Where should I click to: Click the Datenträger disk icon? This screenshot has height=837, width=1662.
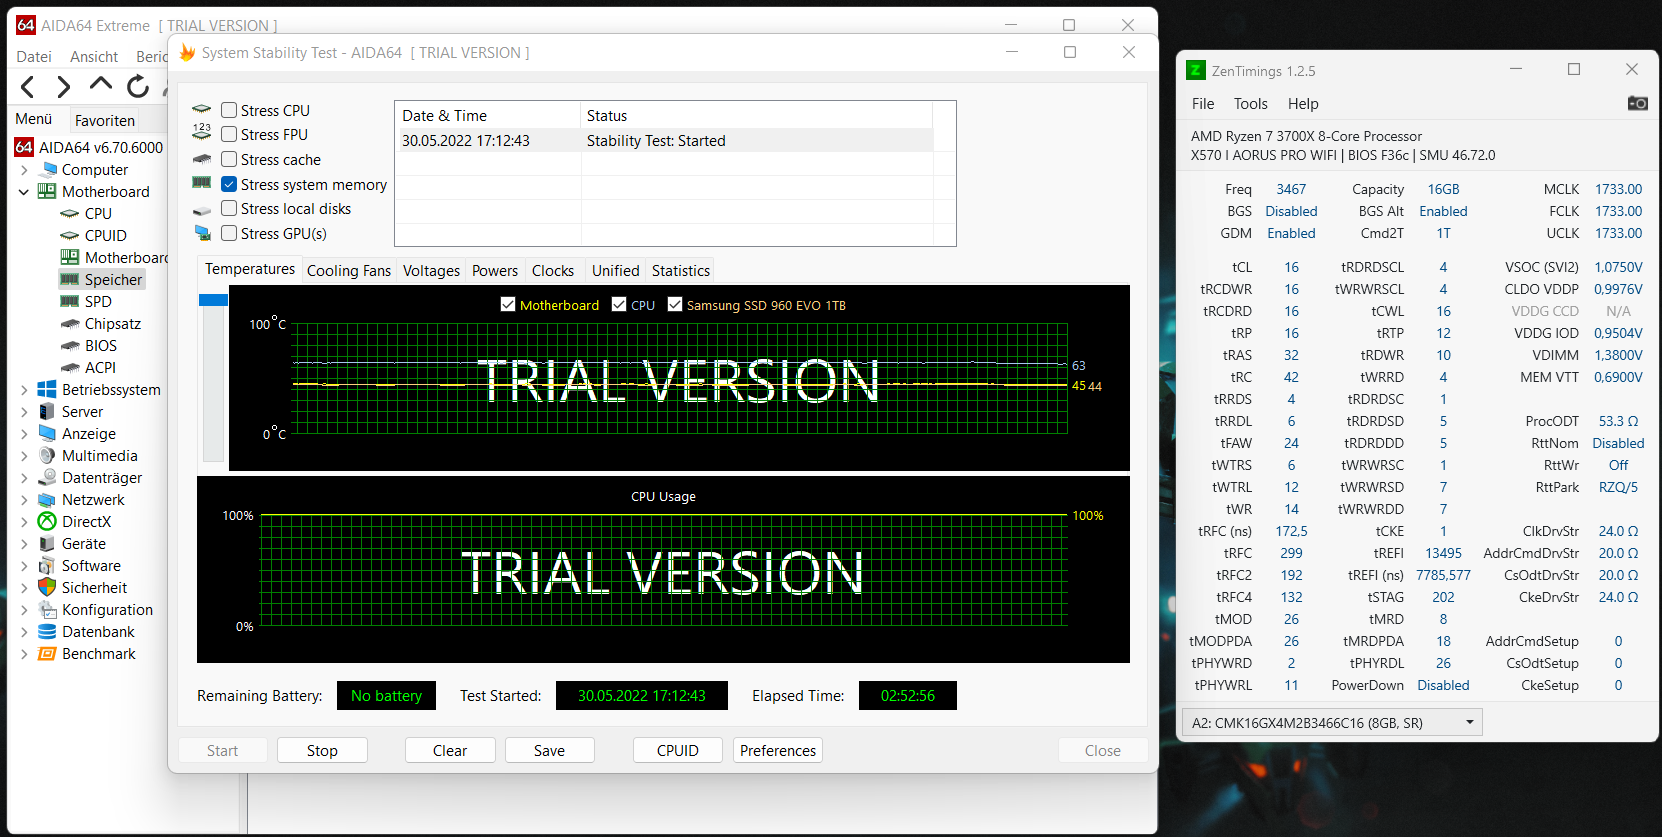point(47,477)
